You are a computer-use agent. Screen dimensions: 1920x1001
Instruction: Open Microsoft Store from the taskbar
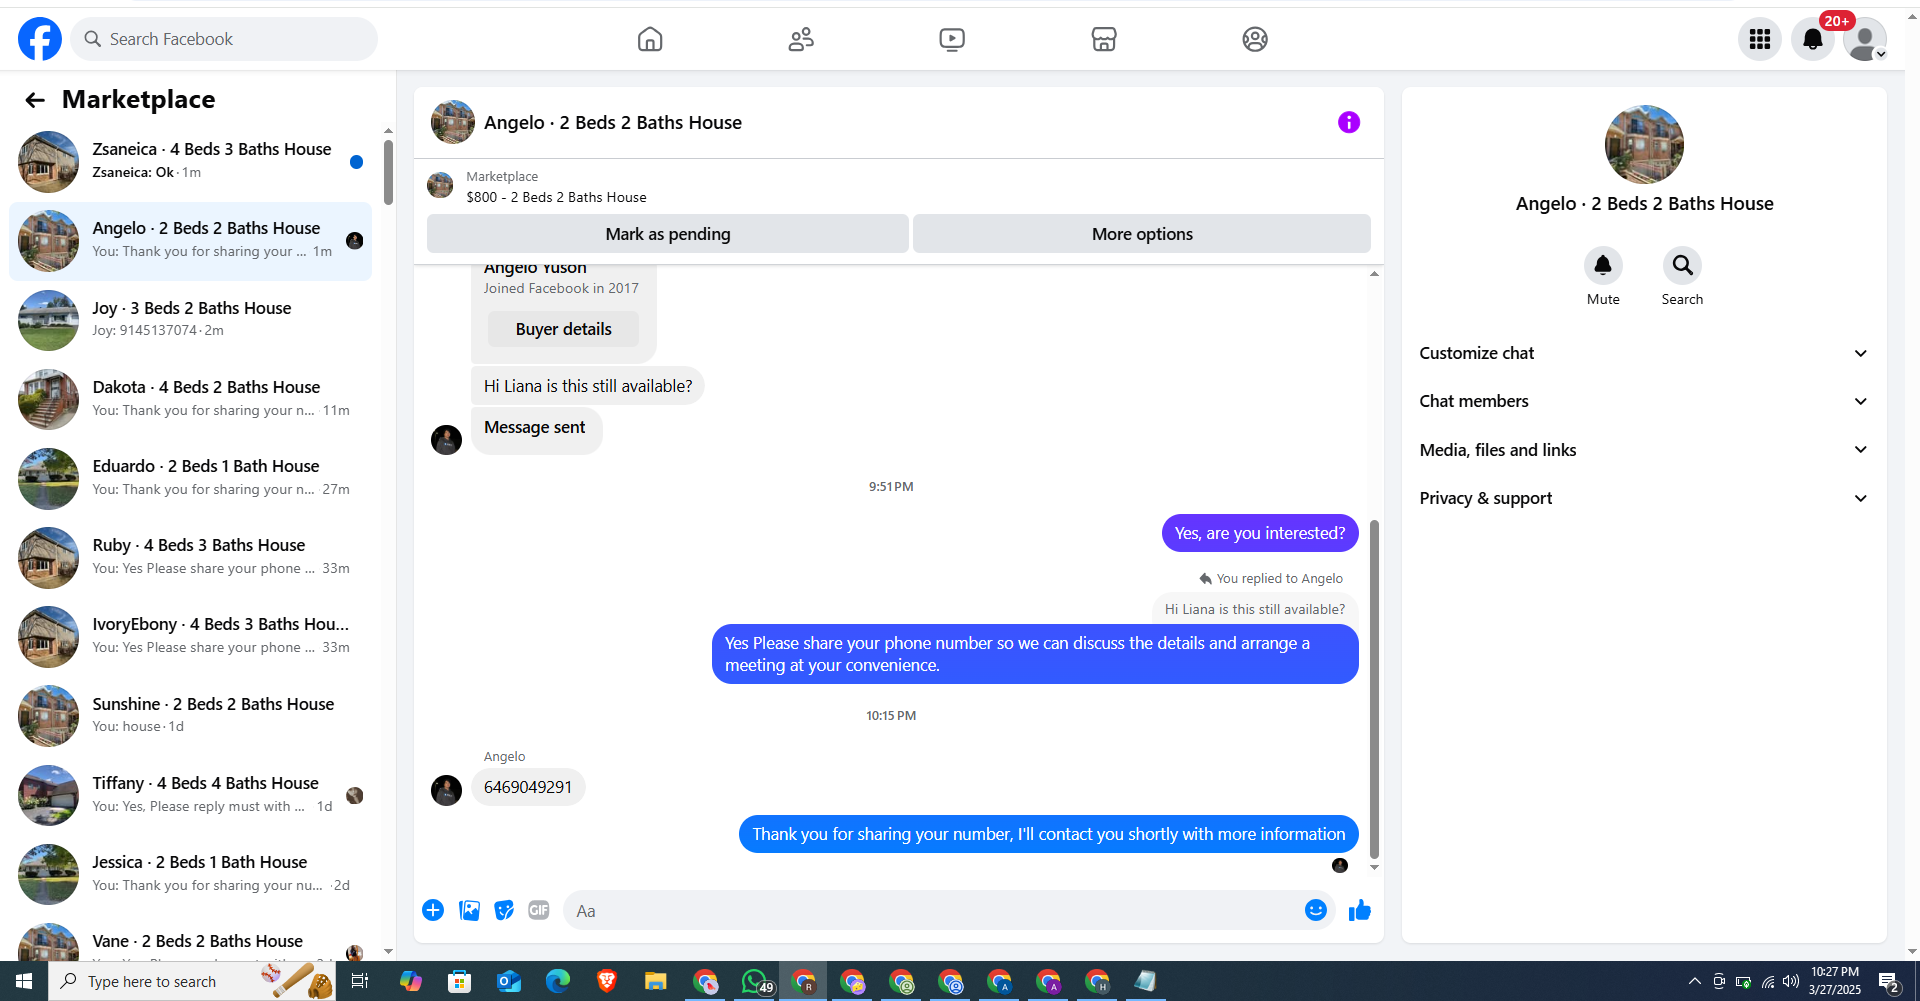(x=460, y=981)
